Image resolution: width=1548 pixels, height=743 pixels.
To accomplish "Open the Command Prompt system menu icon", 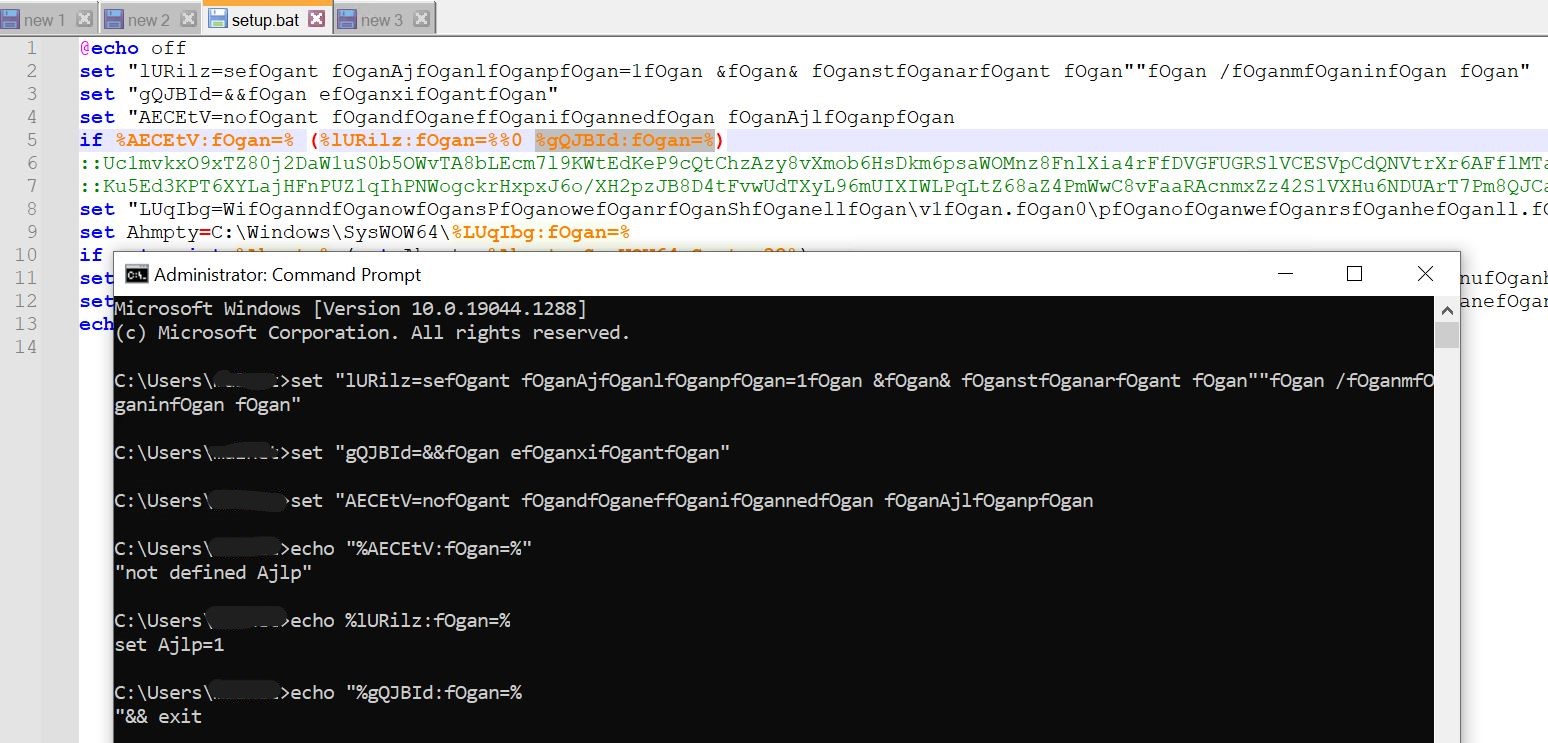I will pyautogui.click(x=136, y=275).
